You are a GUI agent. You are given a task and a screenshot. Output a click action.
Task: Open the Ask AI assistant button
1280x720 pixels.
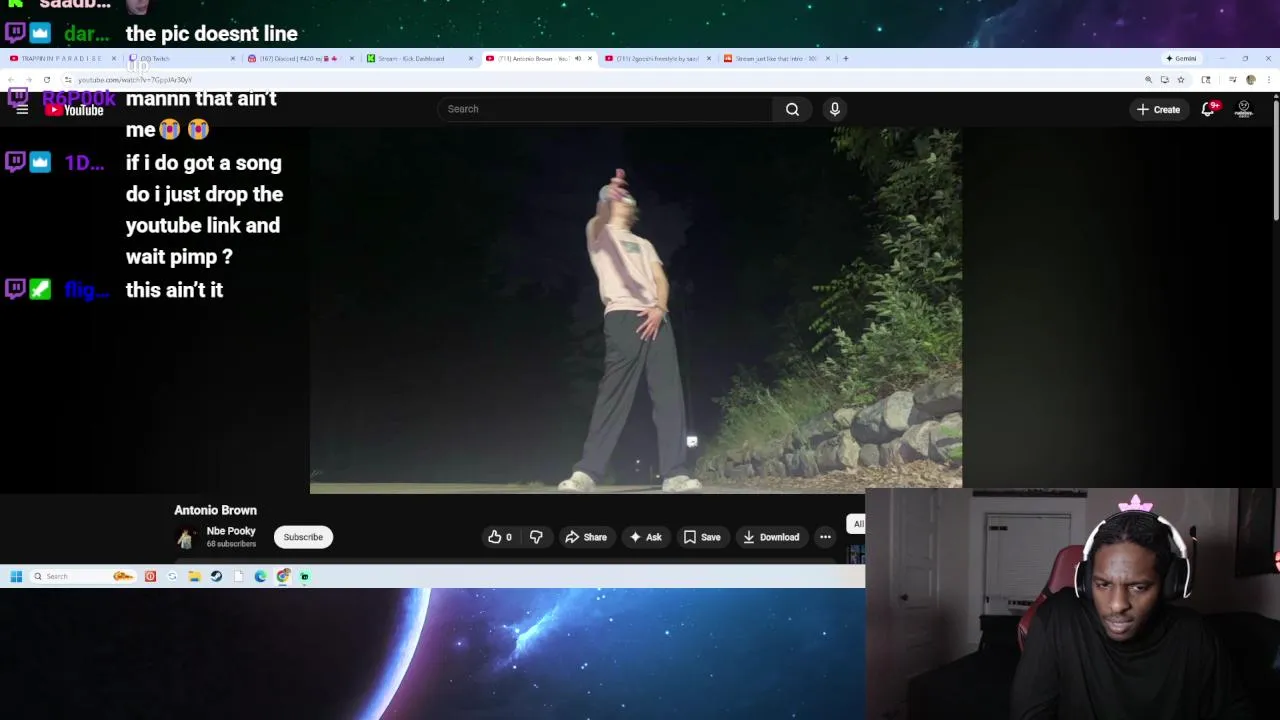coord(645,537)
